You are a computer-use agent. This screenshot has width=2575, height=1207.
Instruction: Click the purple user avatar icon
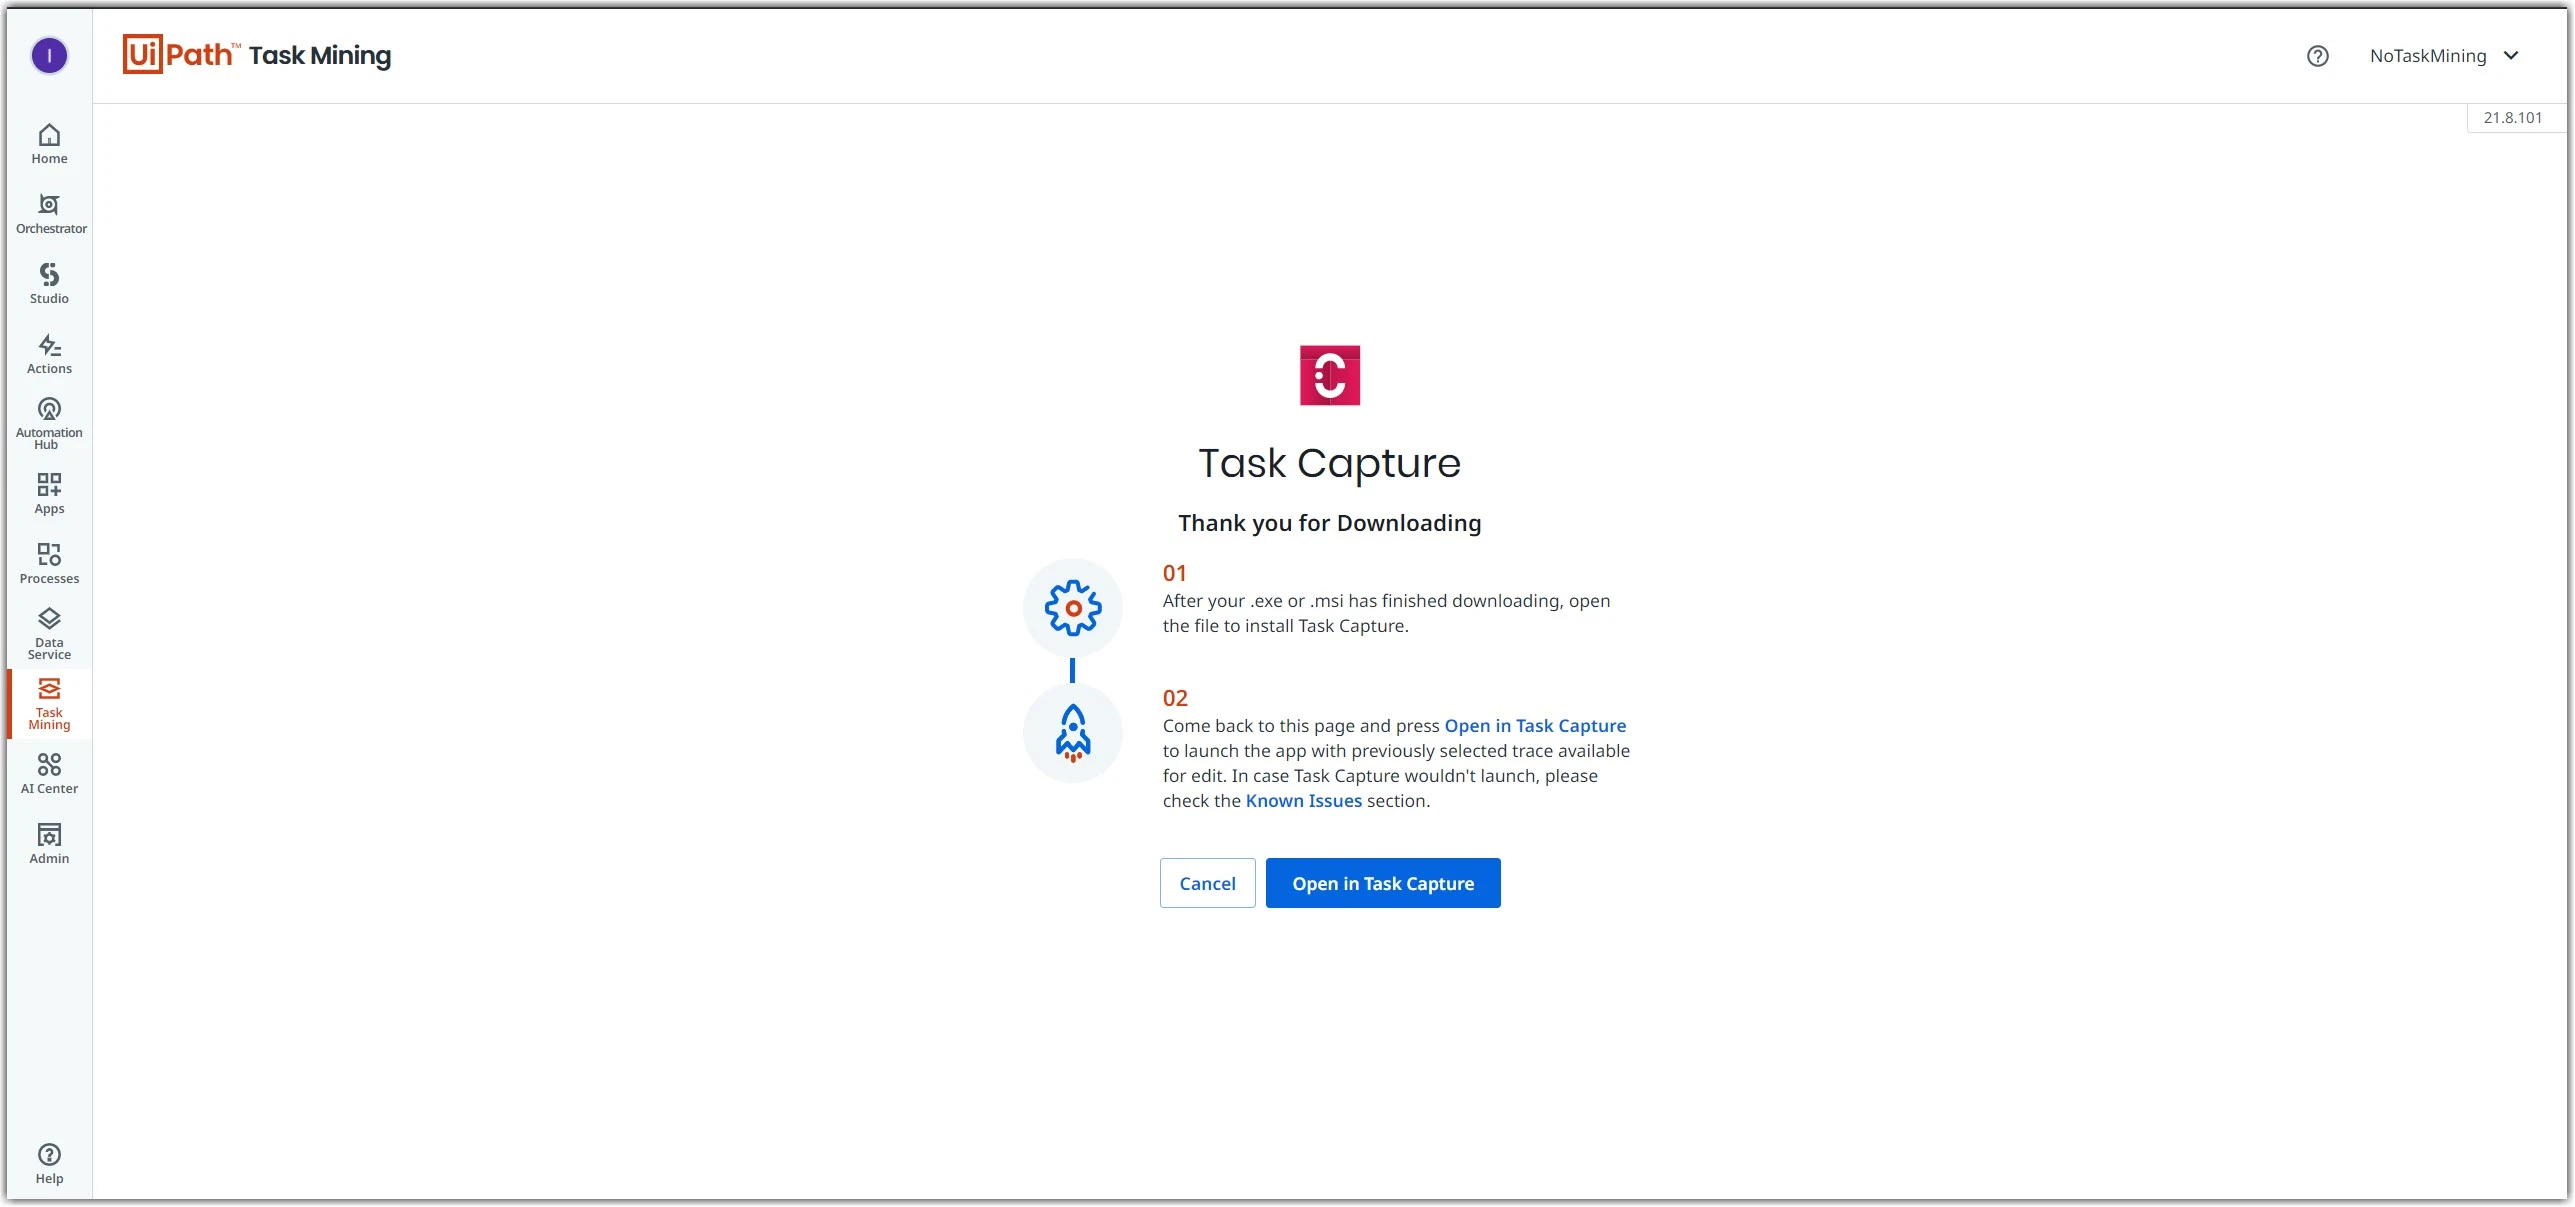point(49,56)
